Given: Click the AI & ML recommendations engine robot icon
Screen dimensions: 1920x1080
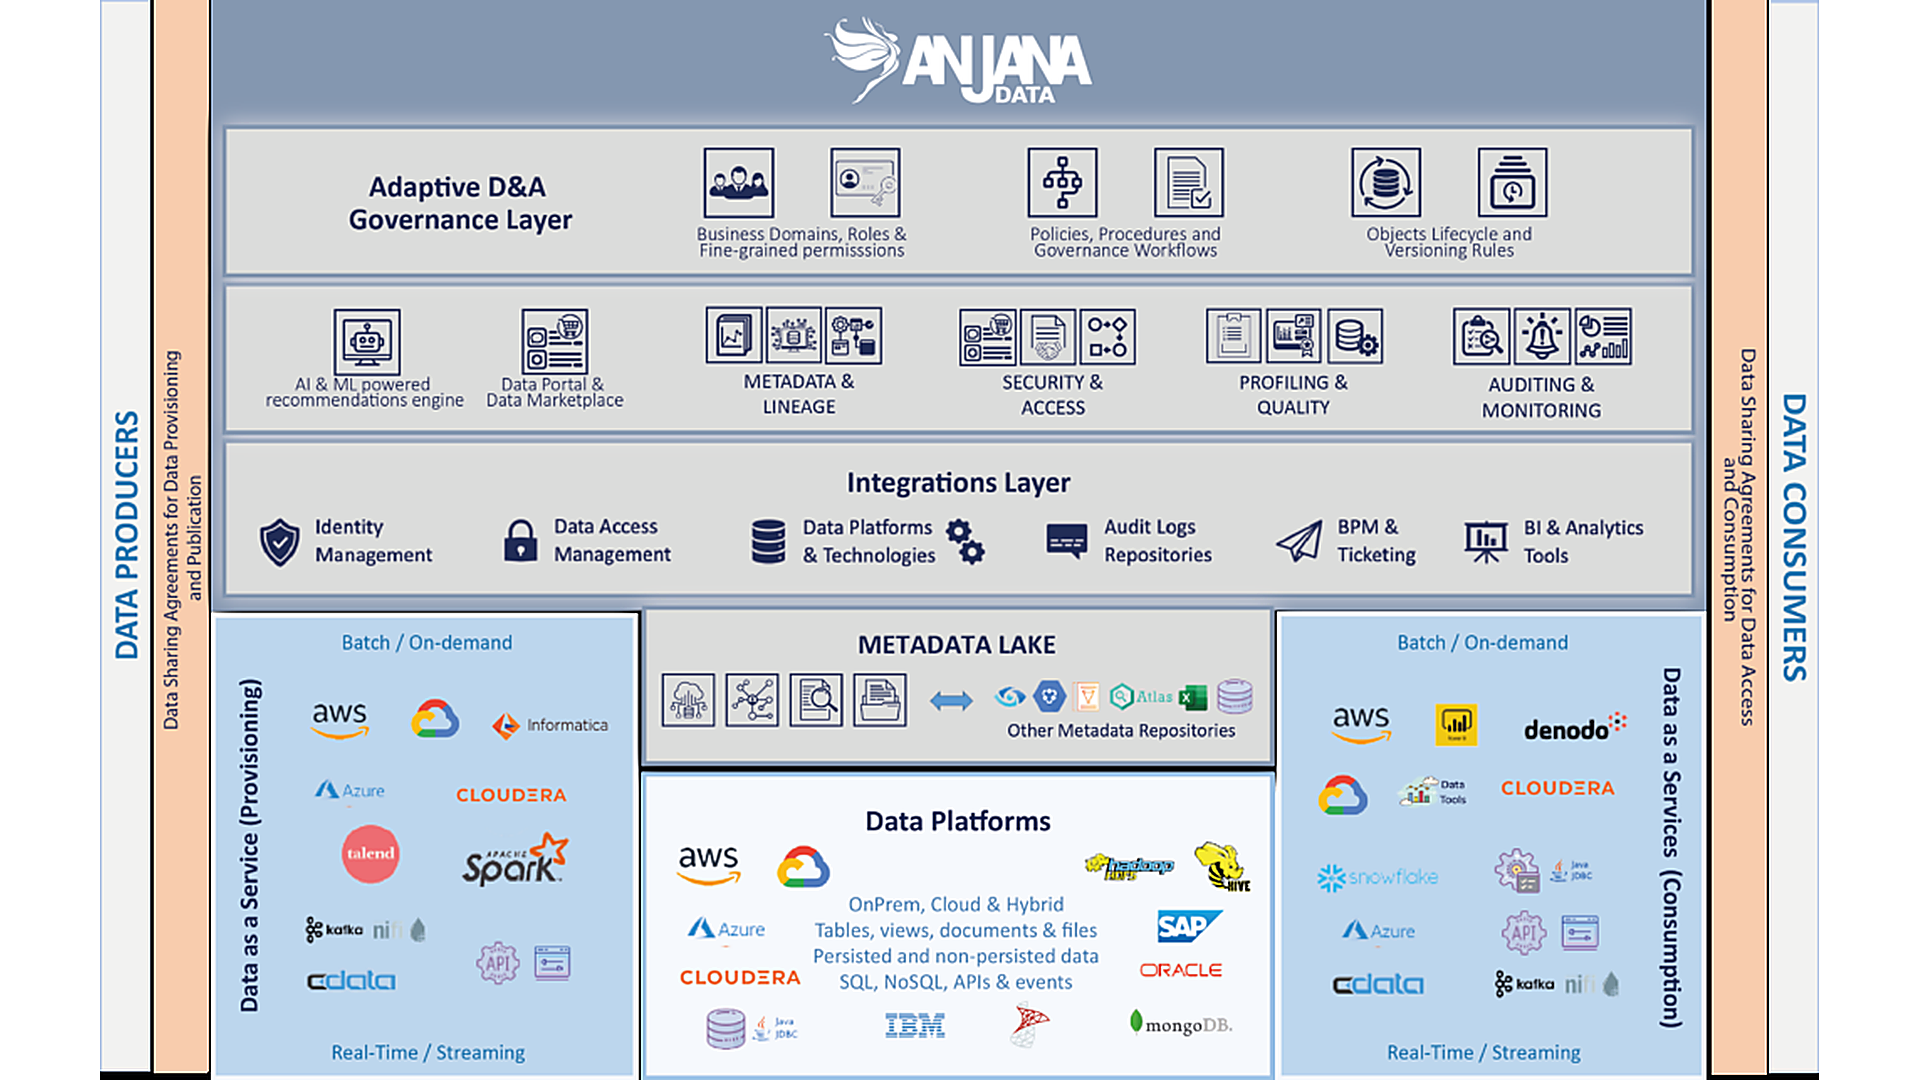Looking at the screenshot, I should pos(367,341).
